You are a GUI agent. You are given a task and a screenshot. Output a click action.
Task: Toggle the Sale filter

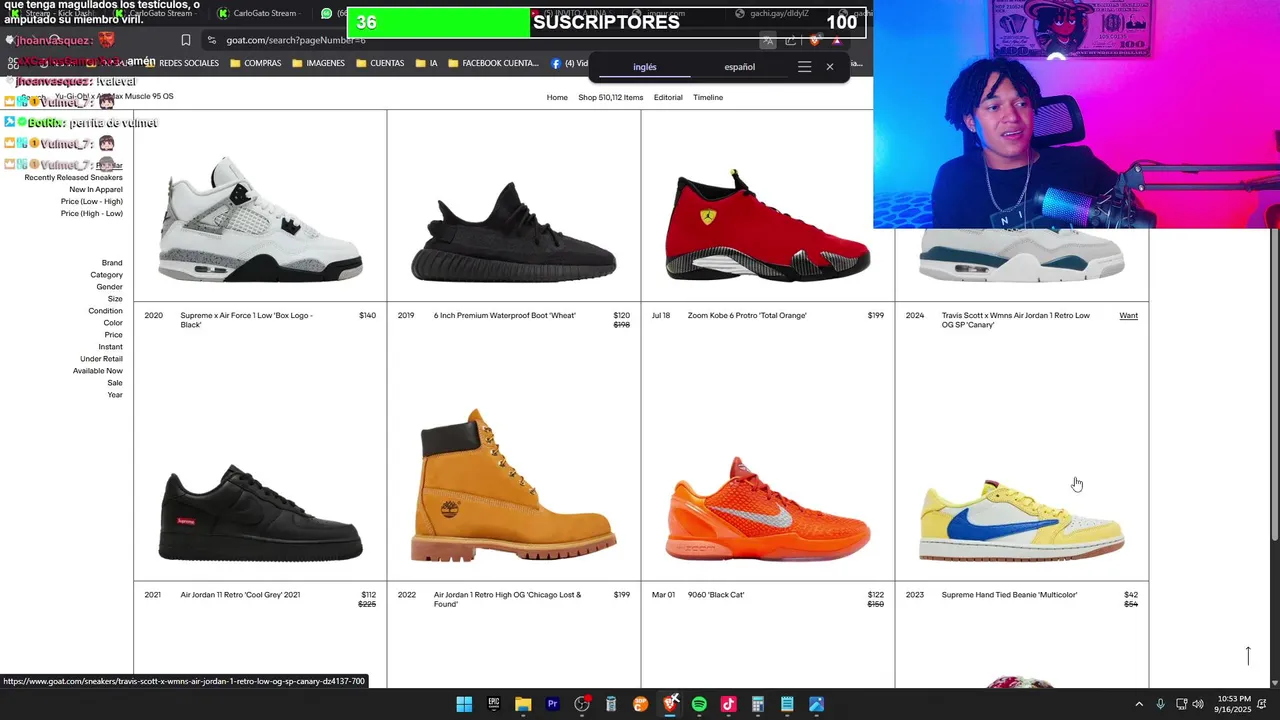[115, 383]
